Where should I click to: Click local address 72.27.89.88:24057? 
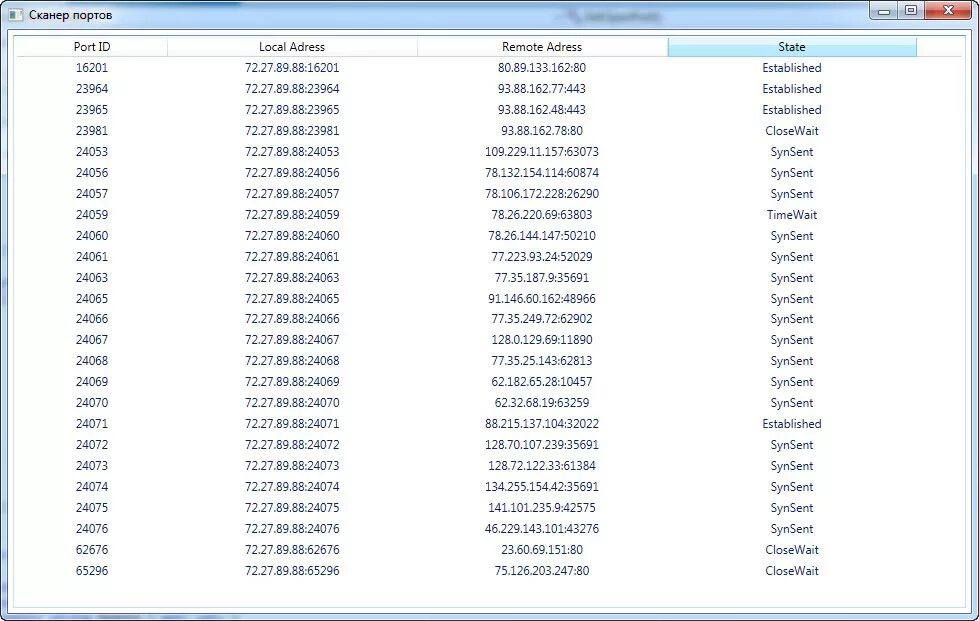[x=292, y=193]
